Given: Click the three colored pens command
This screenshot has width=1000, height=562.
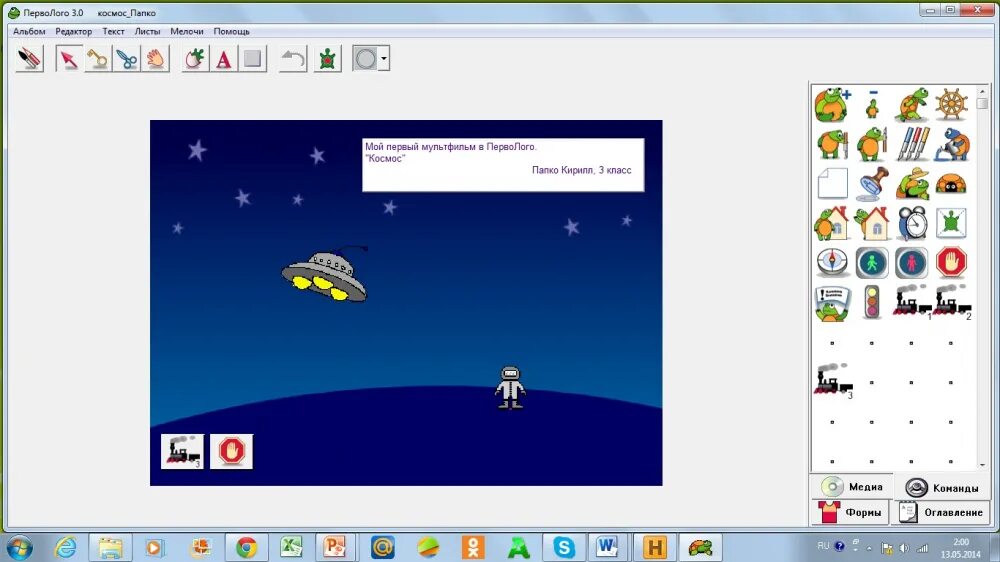Looking at the screenshot, I should 912,144.
